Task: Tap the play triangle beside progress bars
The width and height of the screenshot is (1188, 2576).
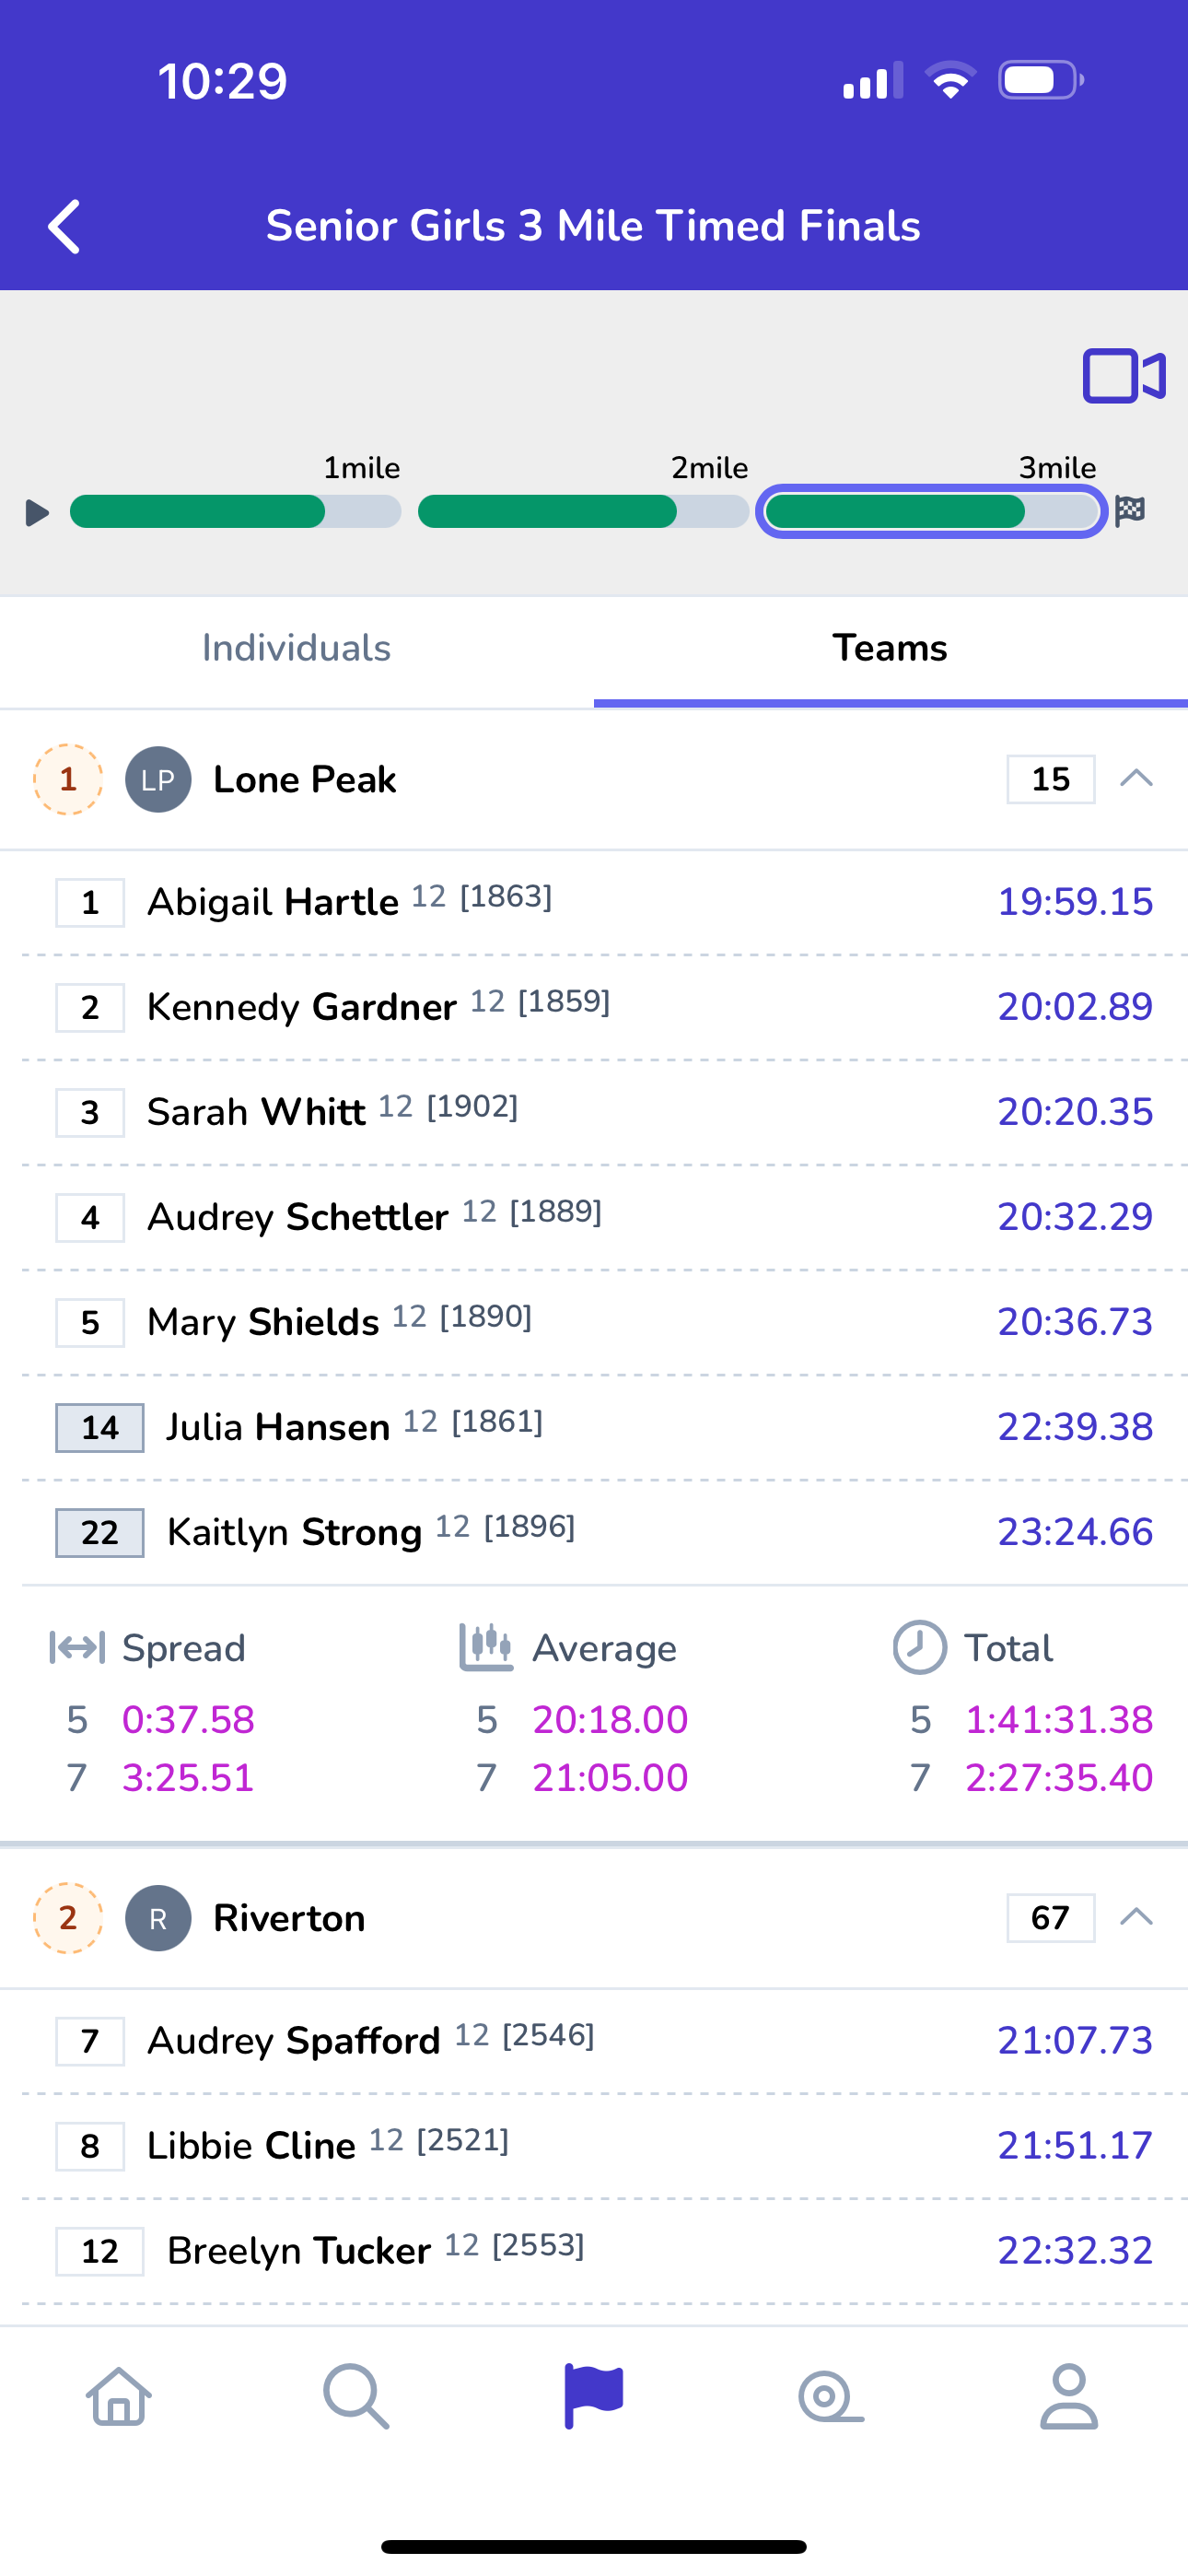Action: (x=37, y=512)
